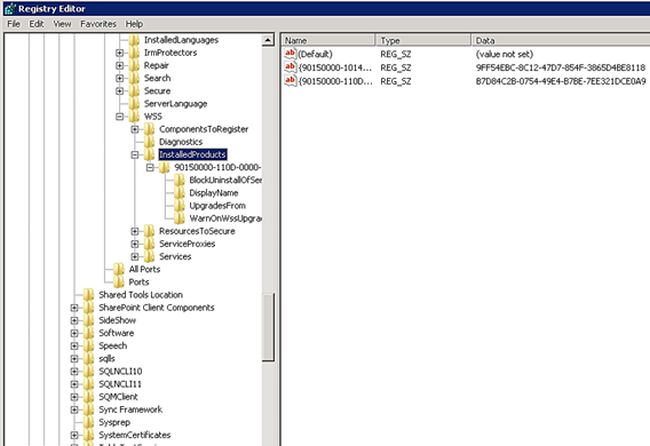This screenshot has height=446, width=650.
Task: Click the Repair folder icon
Action: click(134, 65)
